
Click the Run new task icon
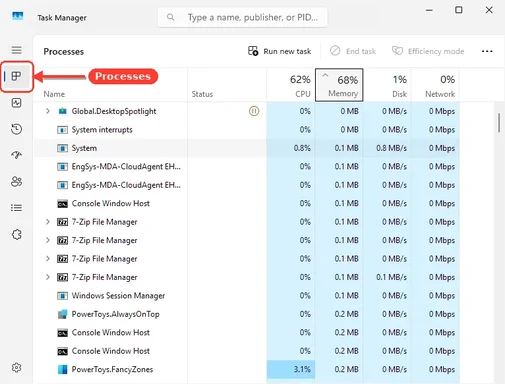click(253, 51)
